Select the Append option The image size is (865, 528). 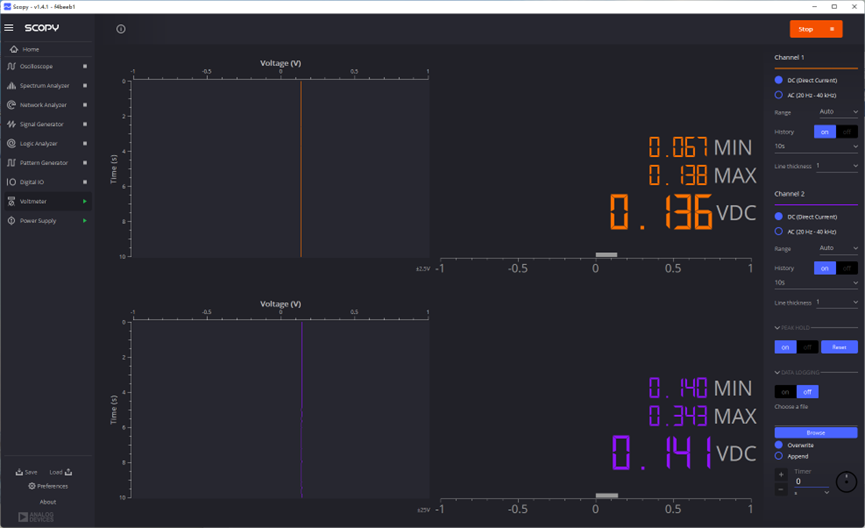778,456
